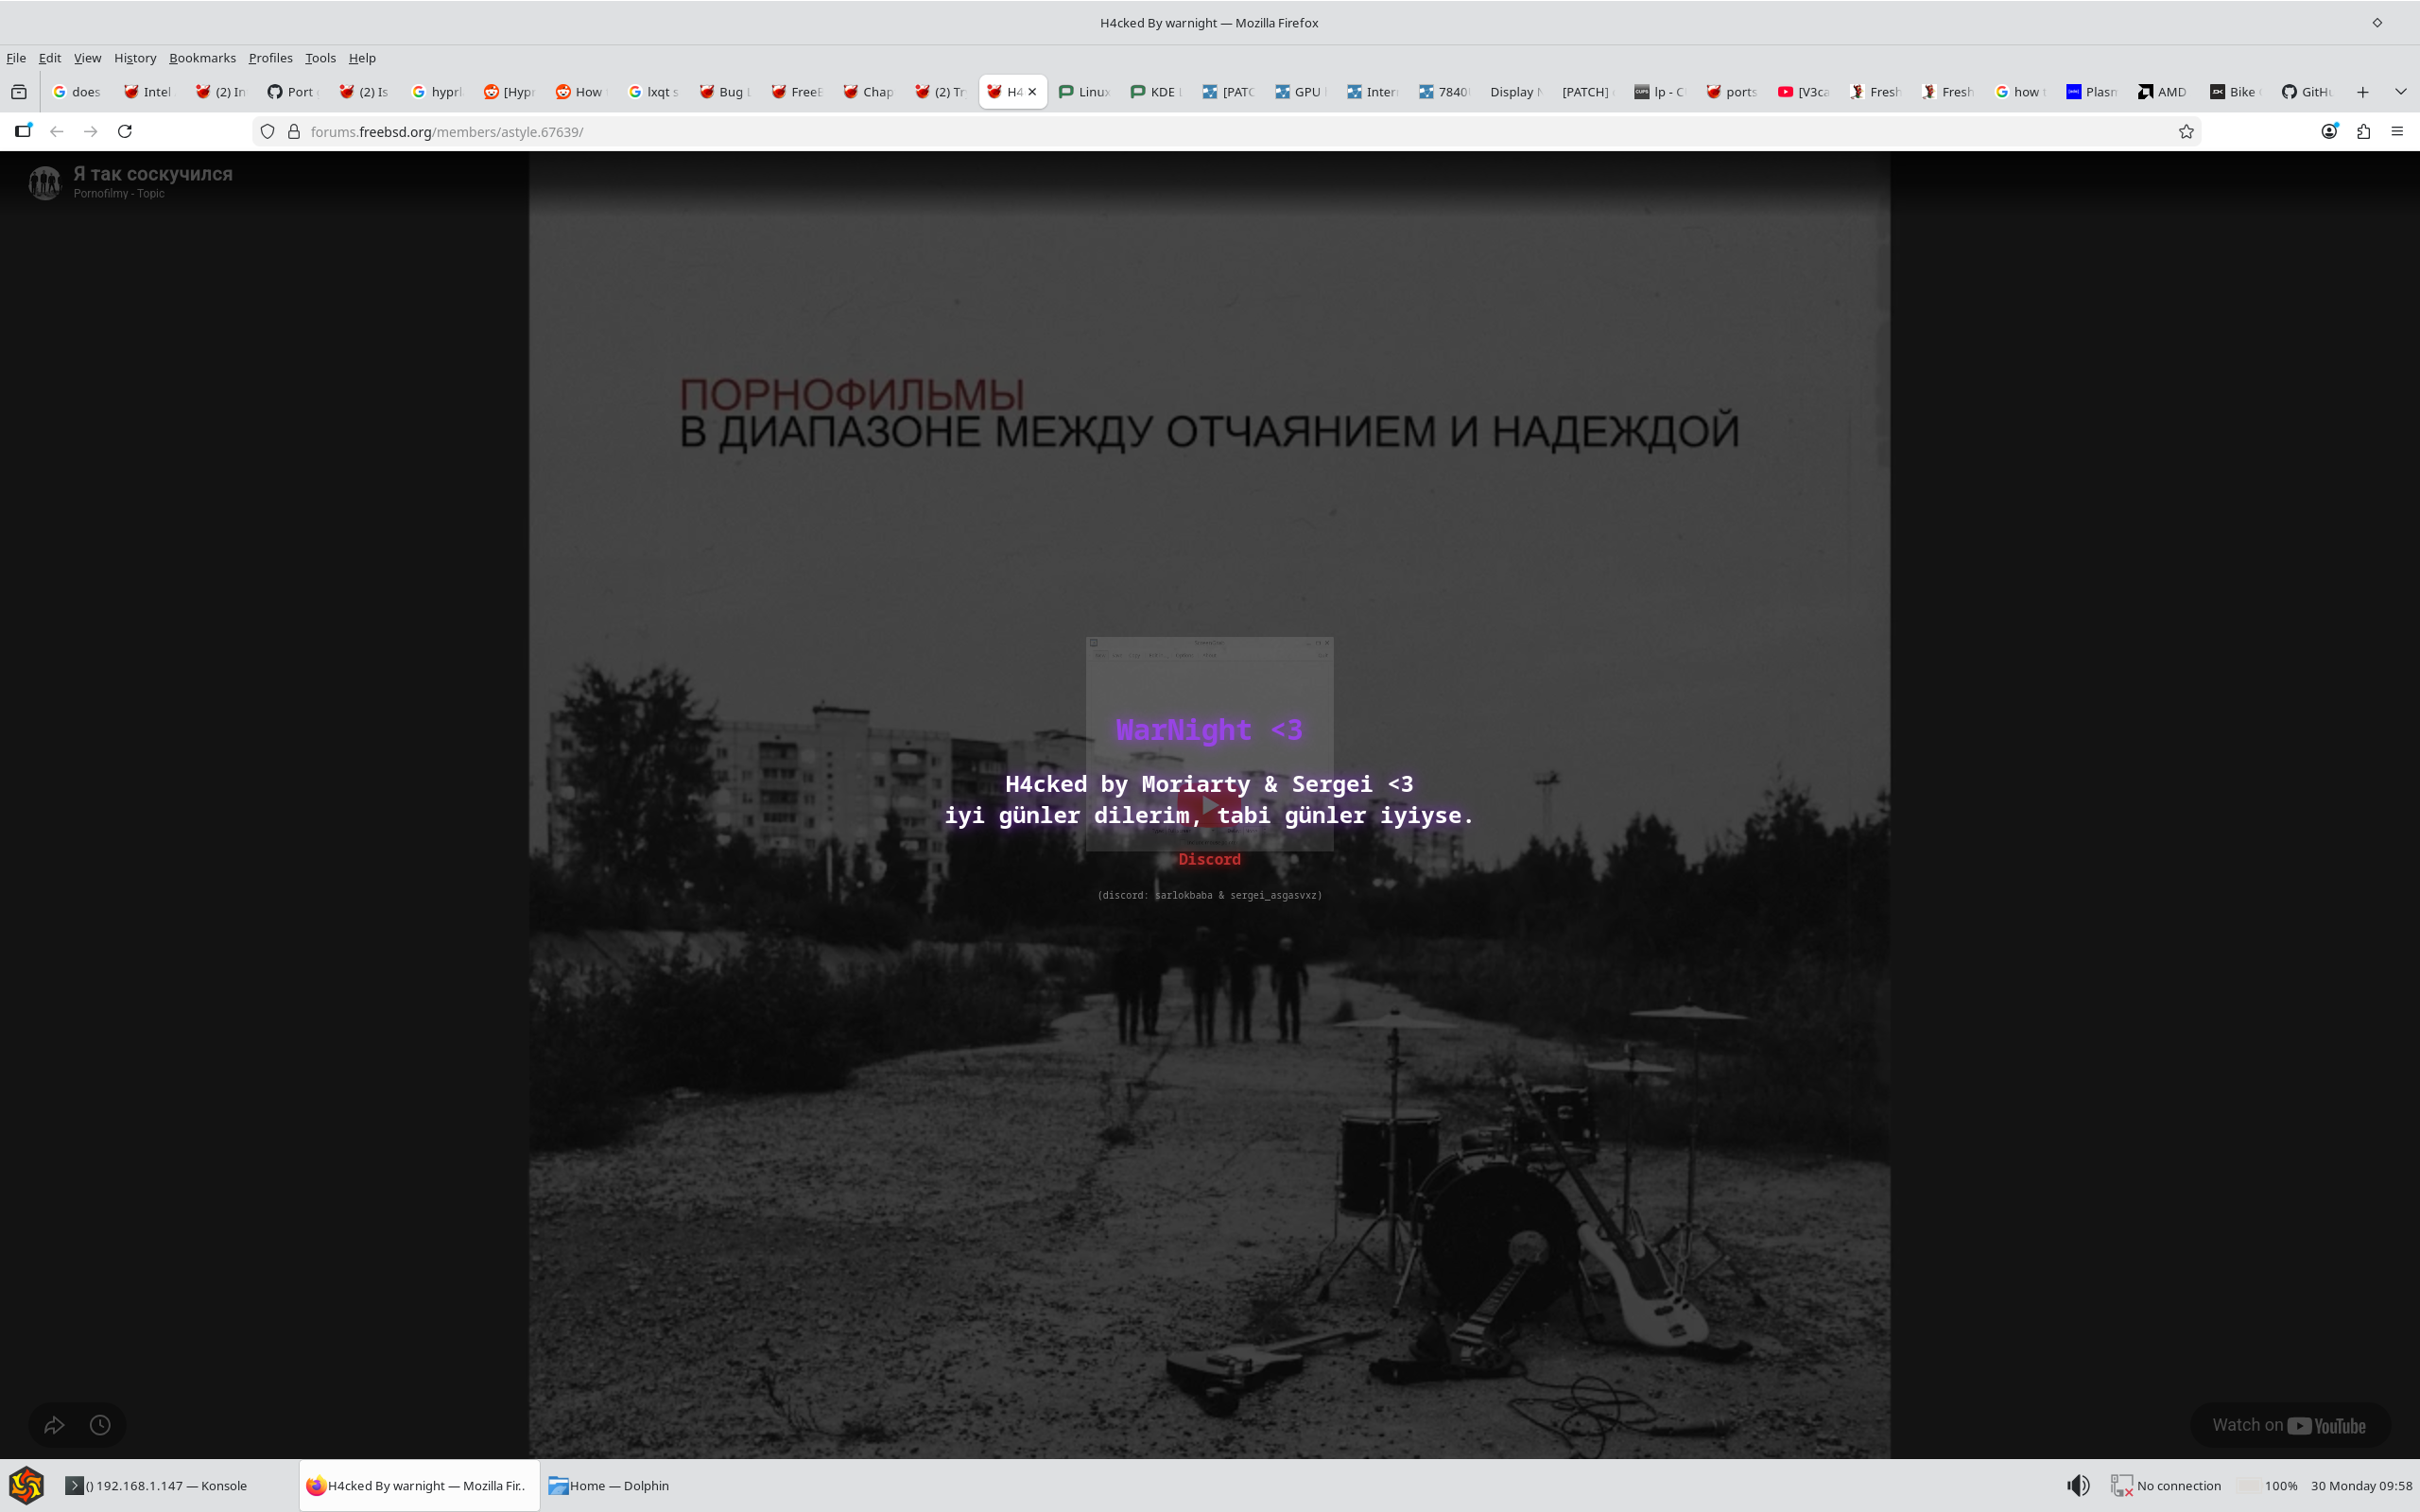The image size is (2420, 1512).
Task: Click the watch later clock icon
Action: (x=100, y=1425)
